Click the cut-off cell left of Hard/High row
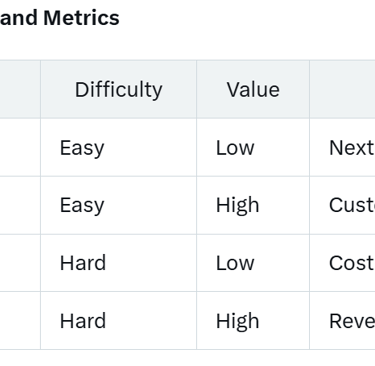This screenshot has height=366, width=375. pos(20,321)
